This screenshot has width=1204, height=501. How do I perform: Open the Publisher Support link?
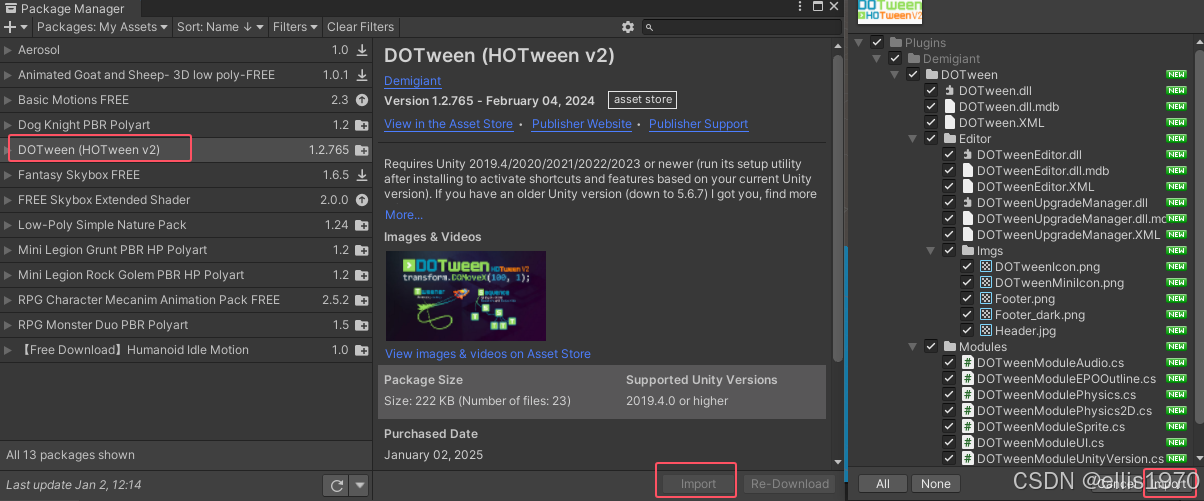(698, 124)
